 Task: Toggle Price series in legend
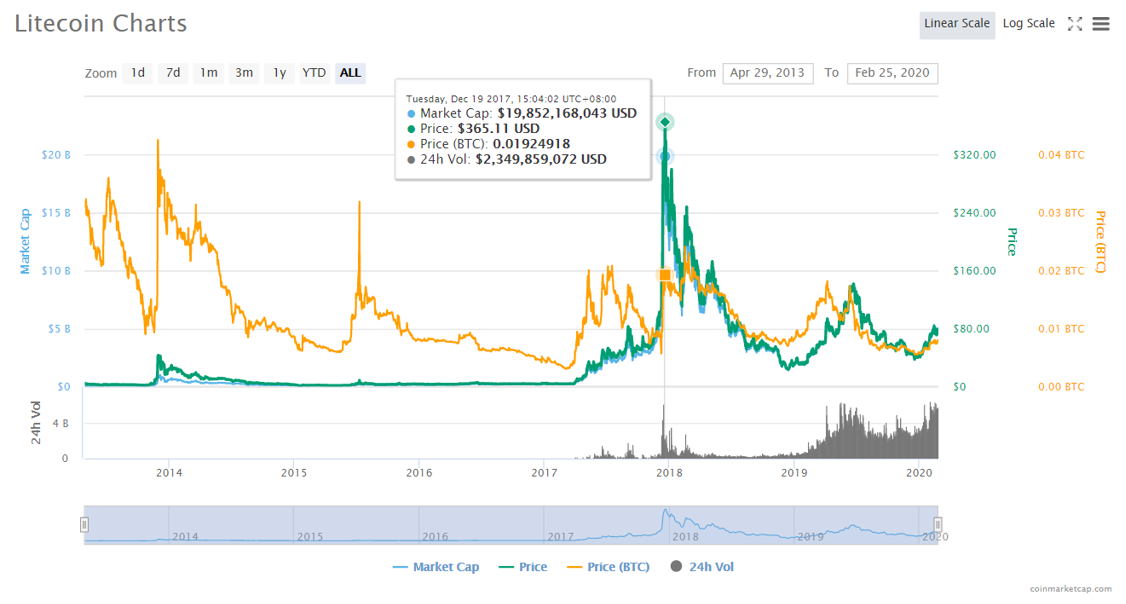(x=522, y=567)
